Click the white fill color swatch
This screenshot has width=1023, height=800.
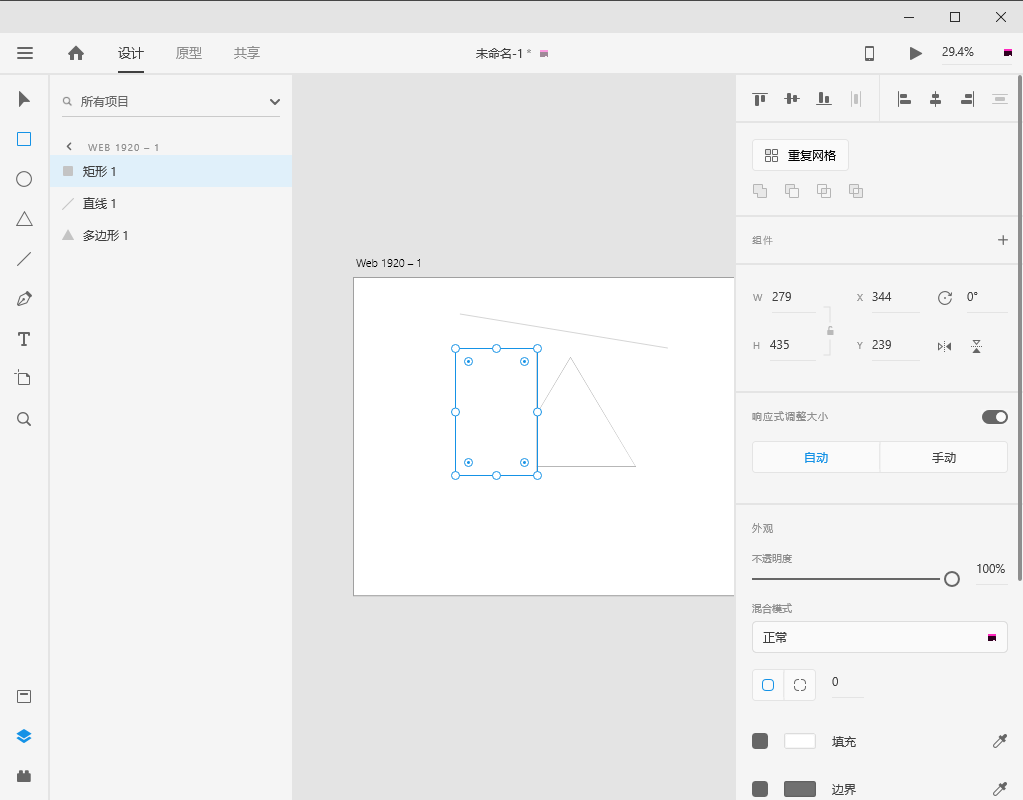click(x=800, y=741)
